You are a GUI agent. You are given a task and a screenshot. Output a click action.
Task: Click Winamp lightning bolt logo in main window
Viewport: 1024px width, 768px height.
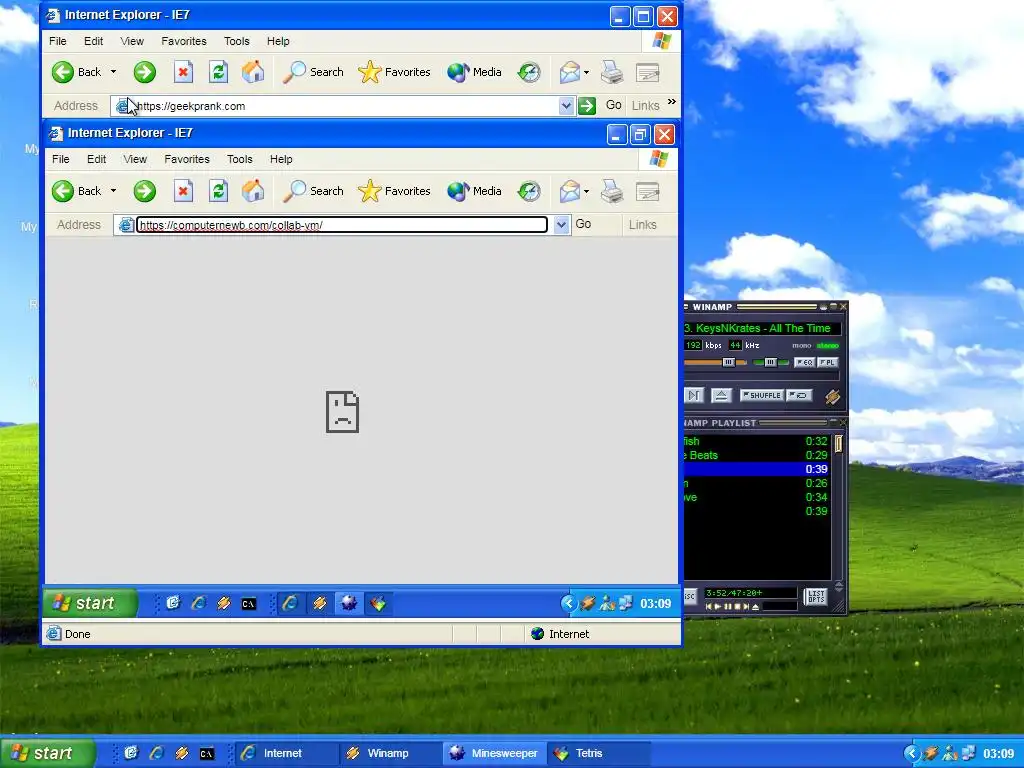831,396
